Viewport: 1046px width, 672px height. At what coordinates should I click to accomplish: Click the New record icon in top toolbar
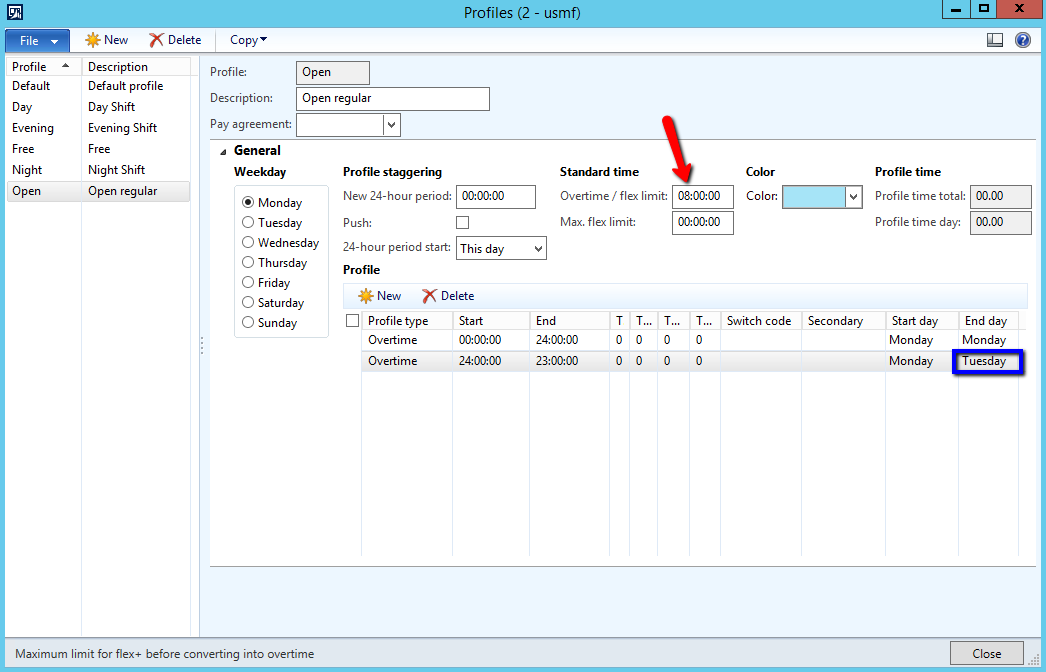[x=93, y=40]
